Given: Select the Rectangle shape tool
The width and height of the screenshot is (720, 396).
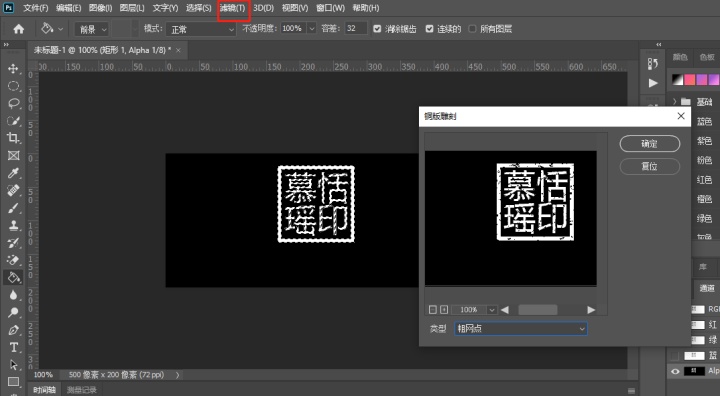Looking at the screenshot, I should (13, 382).
